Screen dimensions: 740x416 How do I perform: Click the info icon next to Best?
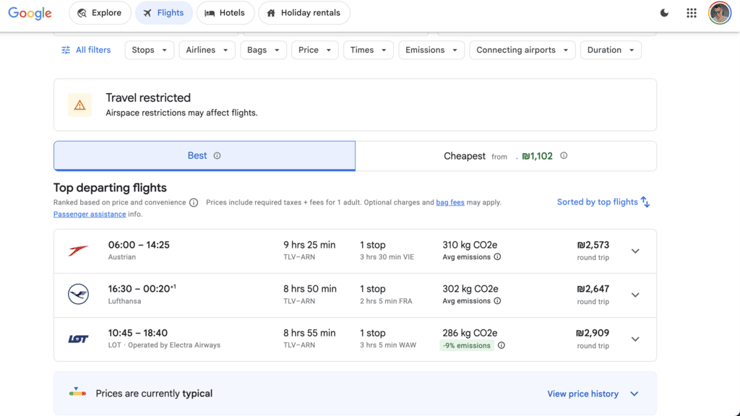coord(217,156)
